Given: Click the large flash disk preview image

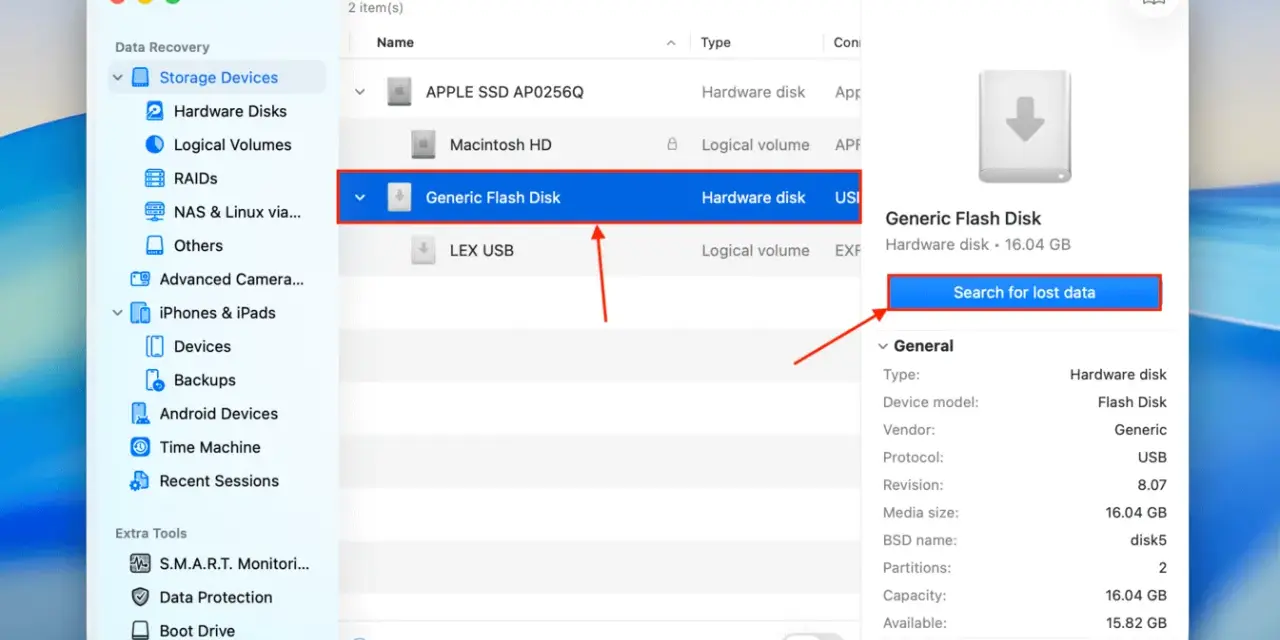Looking at the screenshot, I should point(1025,127).
